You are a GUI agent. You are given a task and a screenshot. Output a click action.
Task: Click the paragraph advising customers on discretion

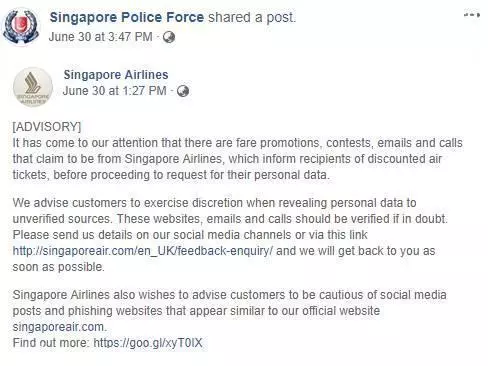coord(230,235)
